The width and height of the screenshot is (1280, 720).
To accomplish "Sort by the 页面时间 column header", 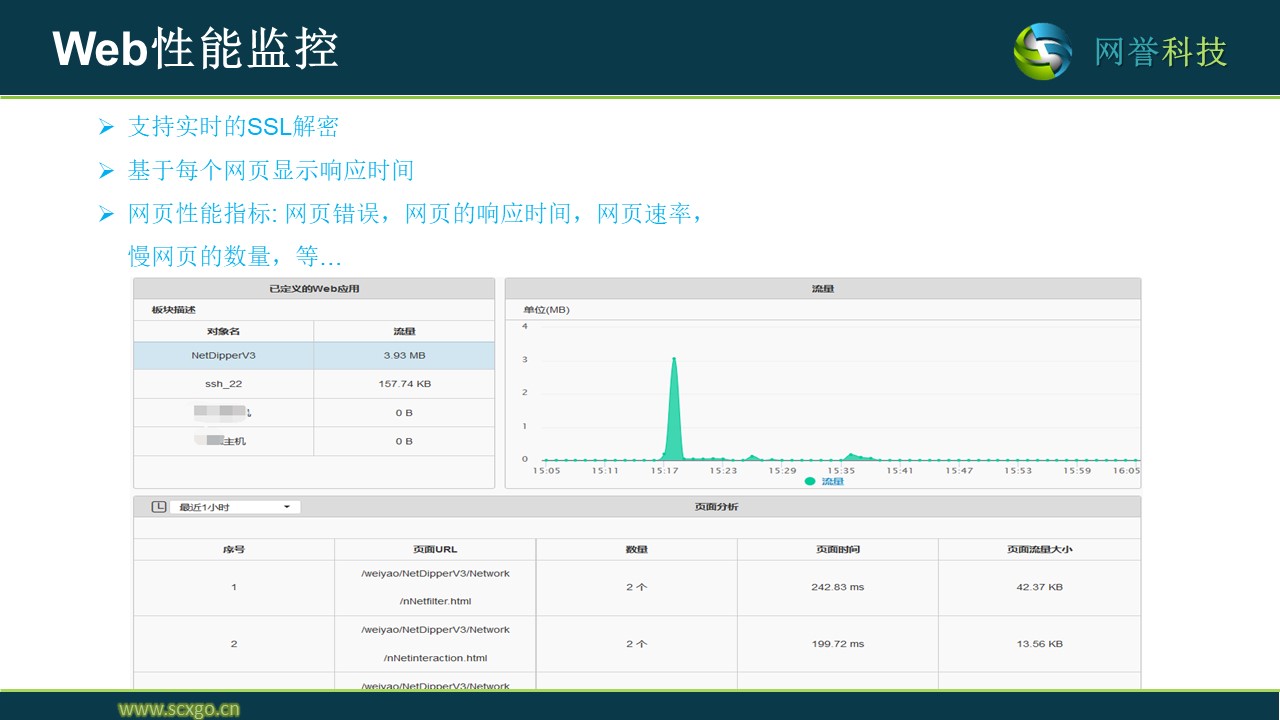I will [837, 549].
